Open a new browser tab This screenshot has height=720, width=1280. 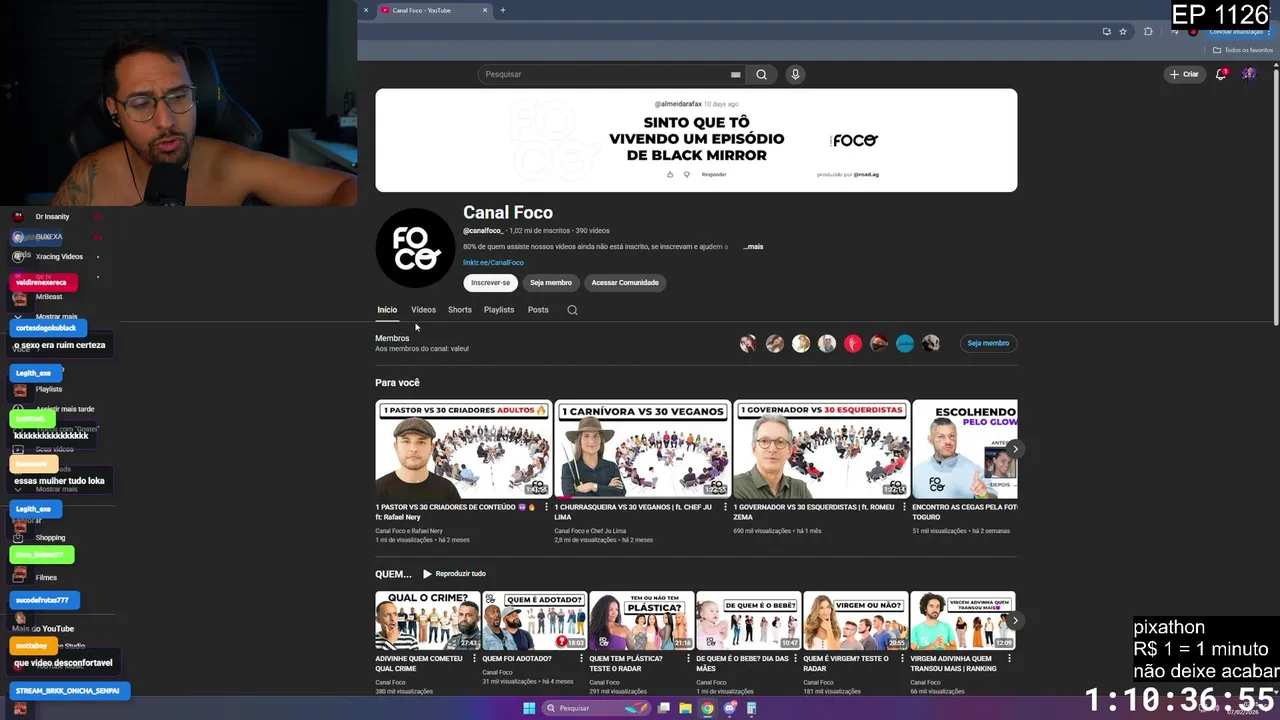pyautogui.click(x=502, y=10)
